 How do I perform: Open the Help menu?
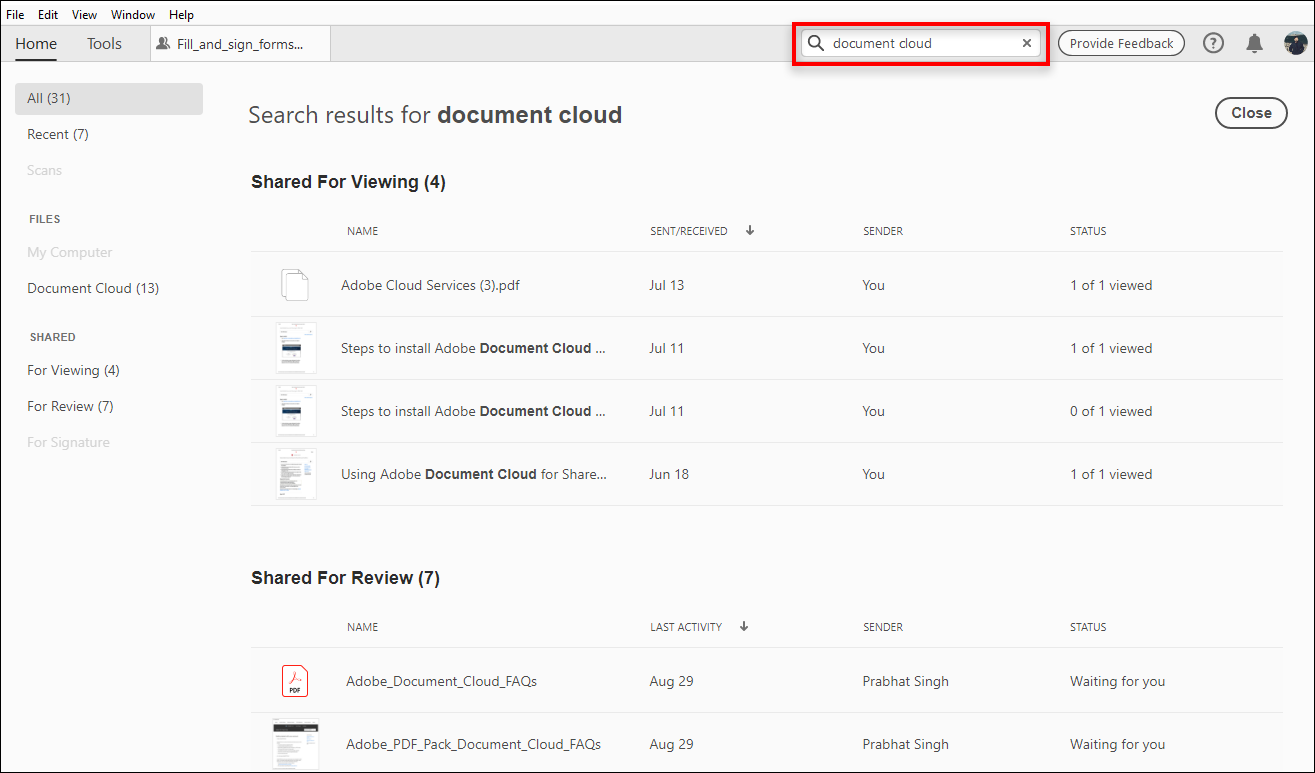tap(182, 15)
